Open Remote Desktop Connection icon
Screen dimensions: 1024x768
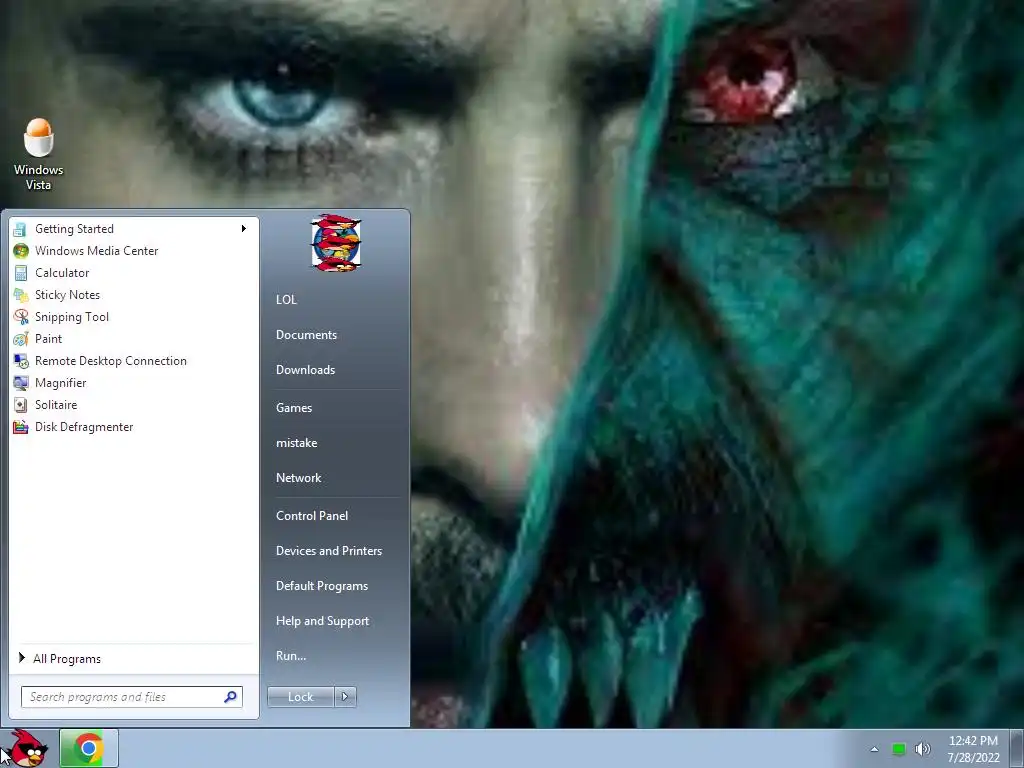pos(20,361)
